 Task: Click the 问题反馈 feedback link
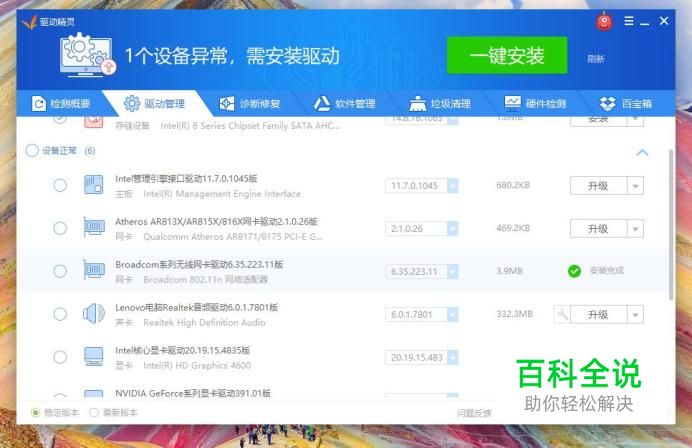point(474,413)
